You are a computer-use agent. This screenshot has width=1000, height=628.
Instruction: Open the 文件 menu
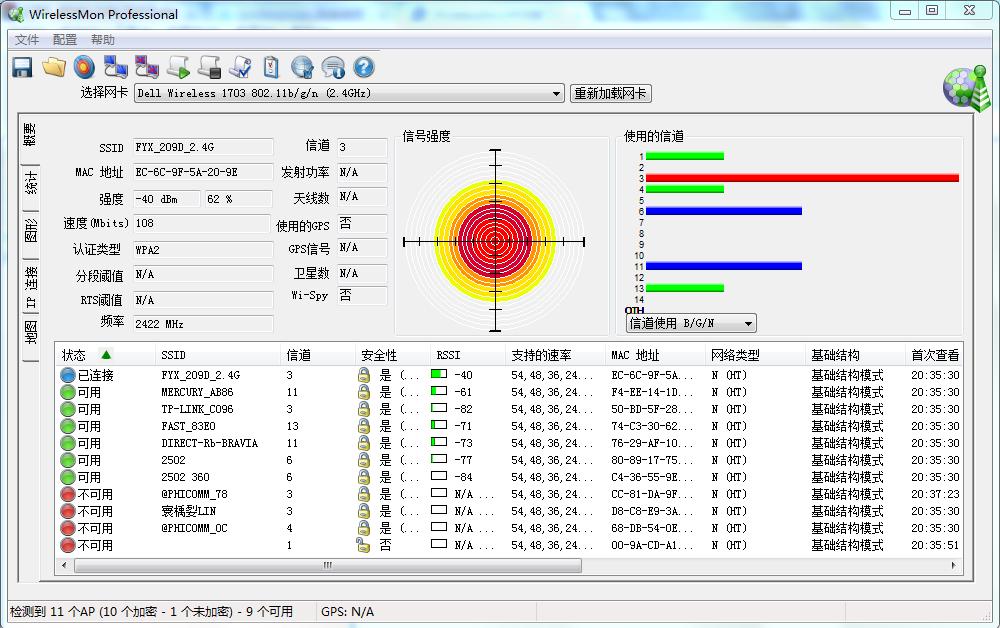point(27,40)
